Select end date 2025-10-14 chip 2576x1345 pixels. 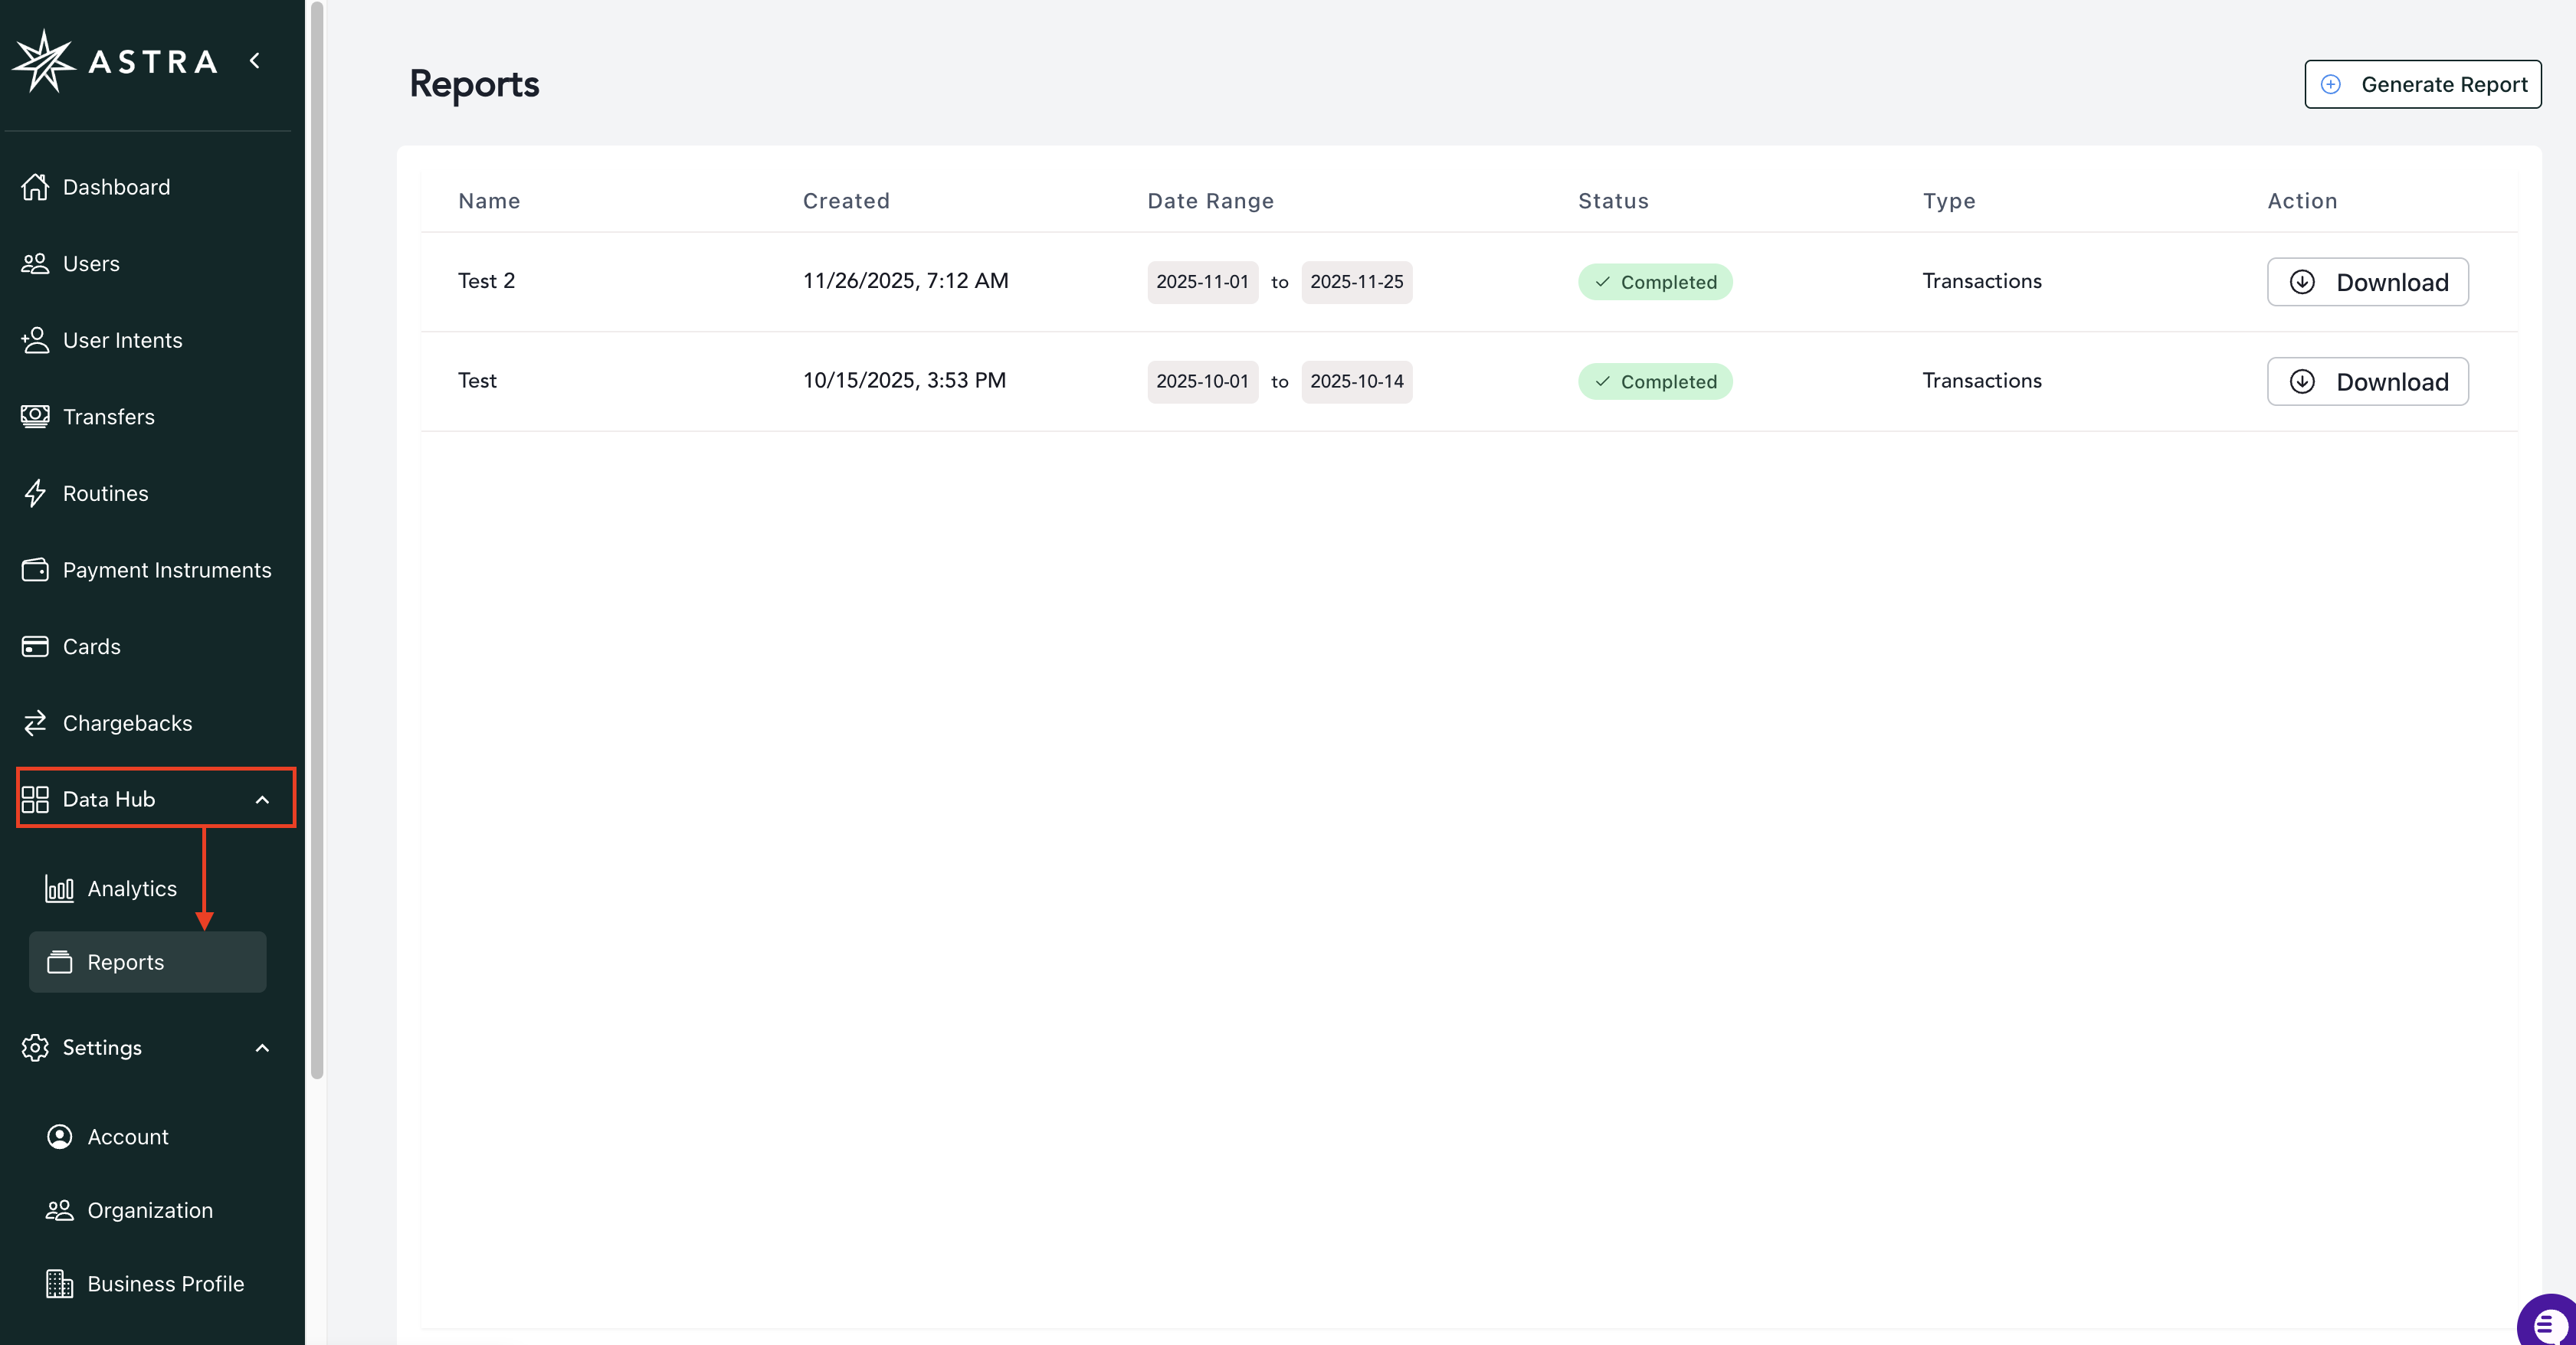click(1356, 381)
